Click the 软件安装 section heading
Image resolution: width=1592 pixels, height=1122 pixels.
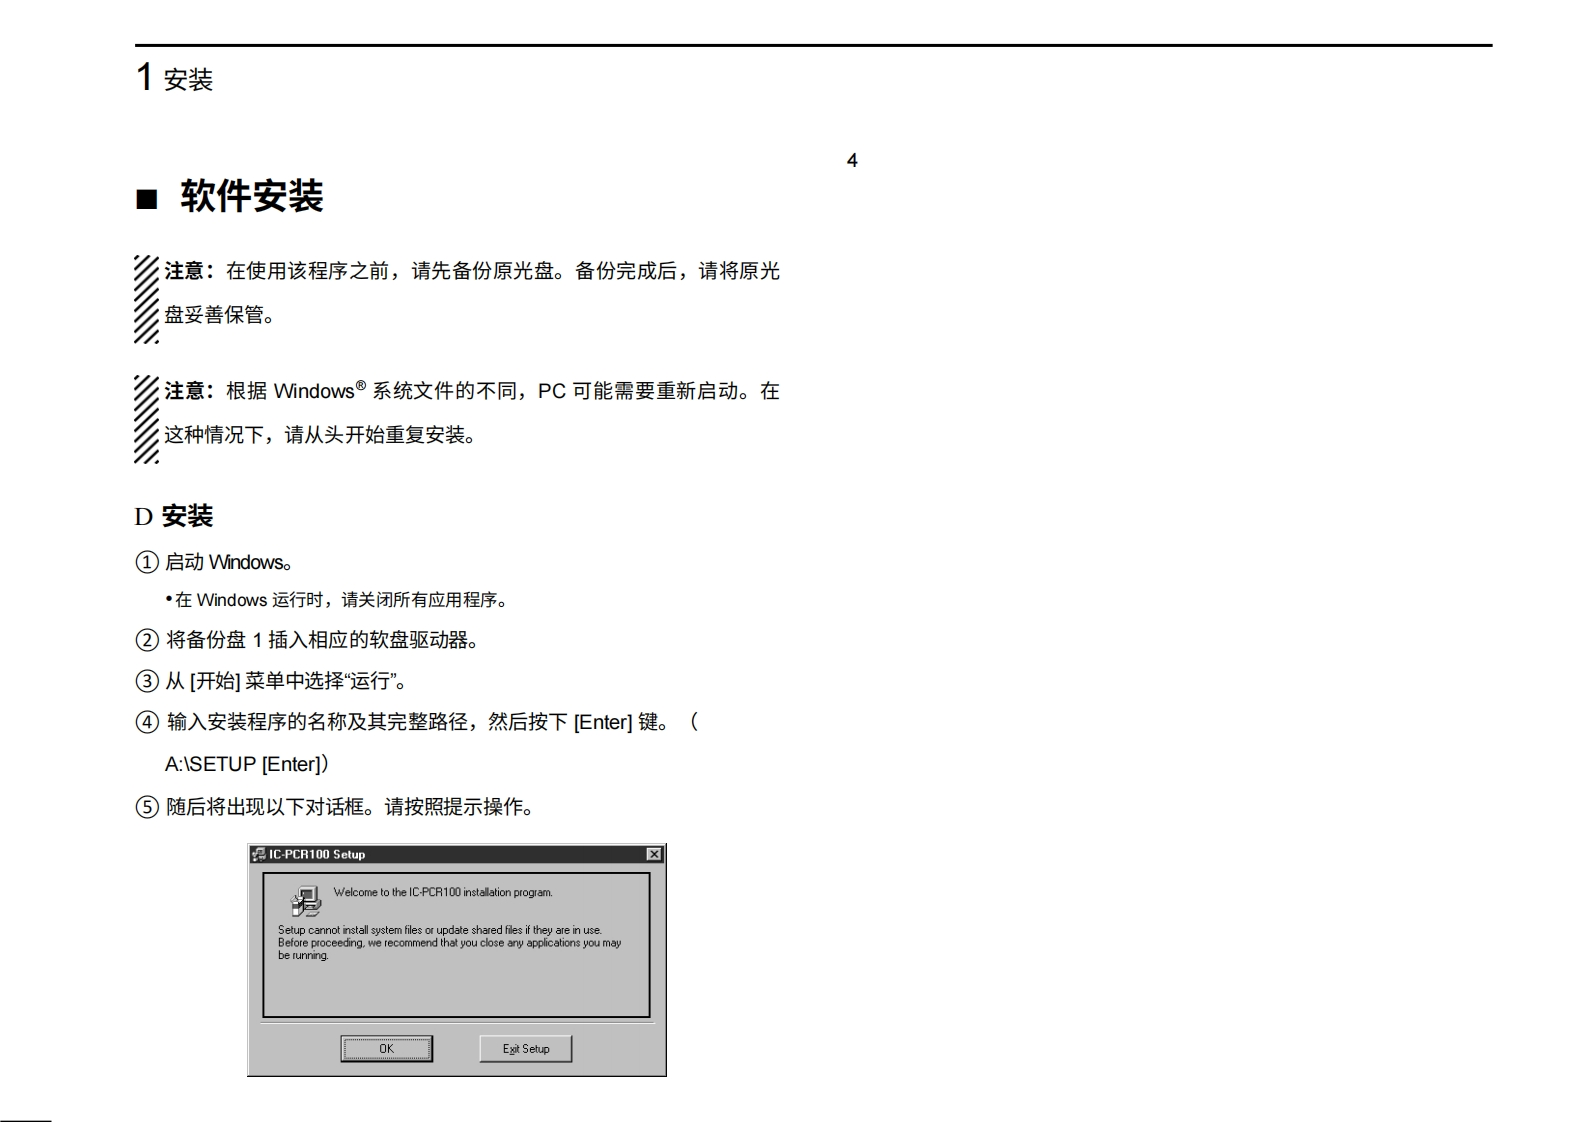251,196
